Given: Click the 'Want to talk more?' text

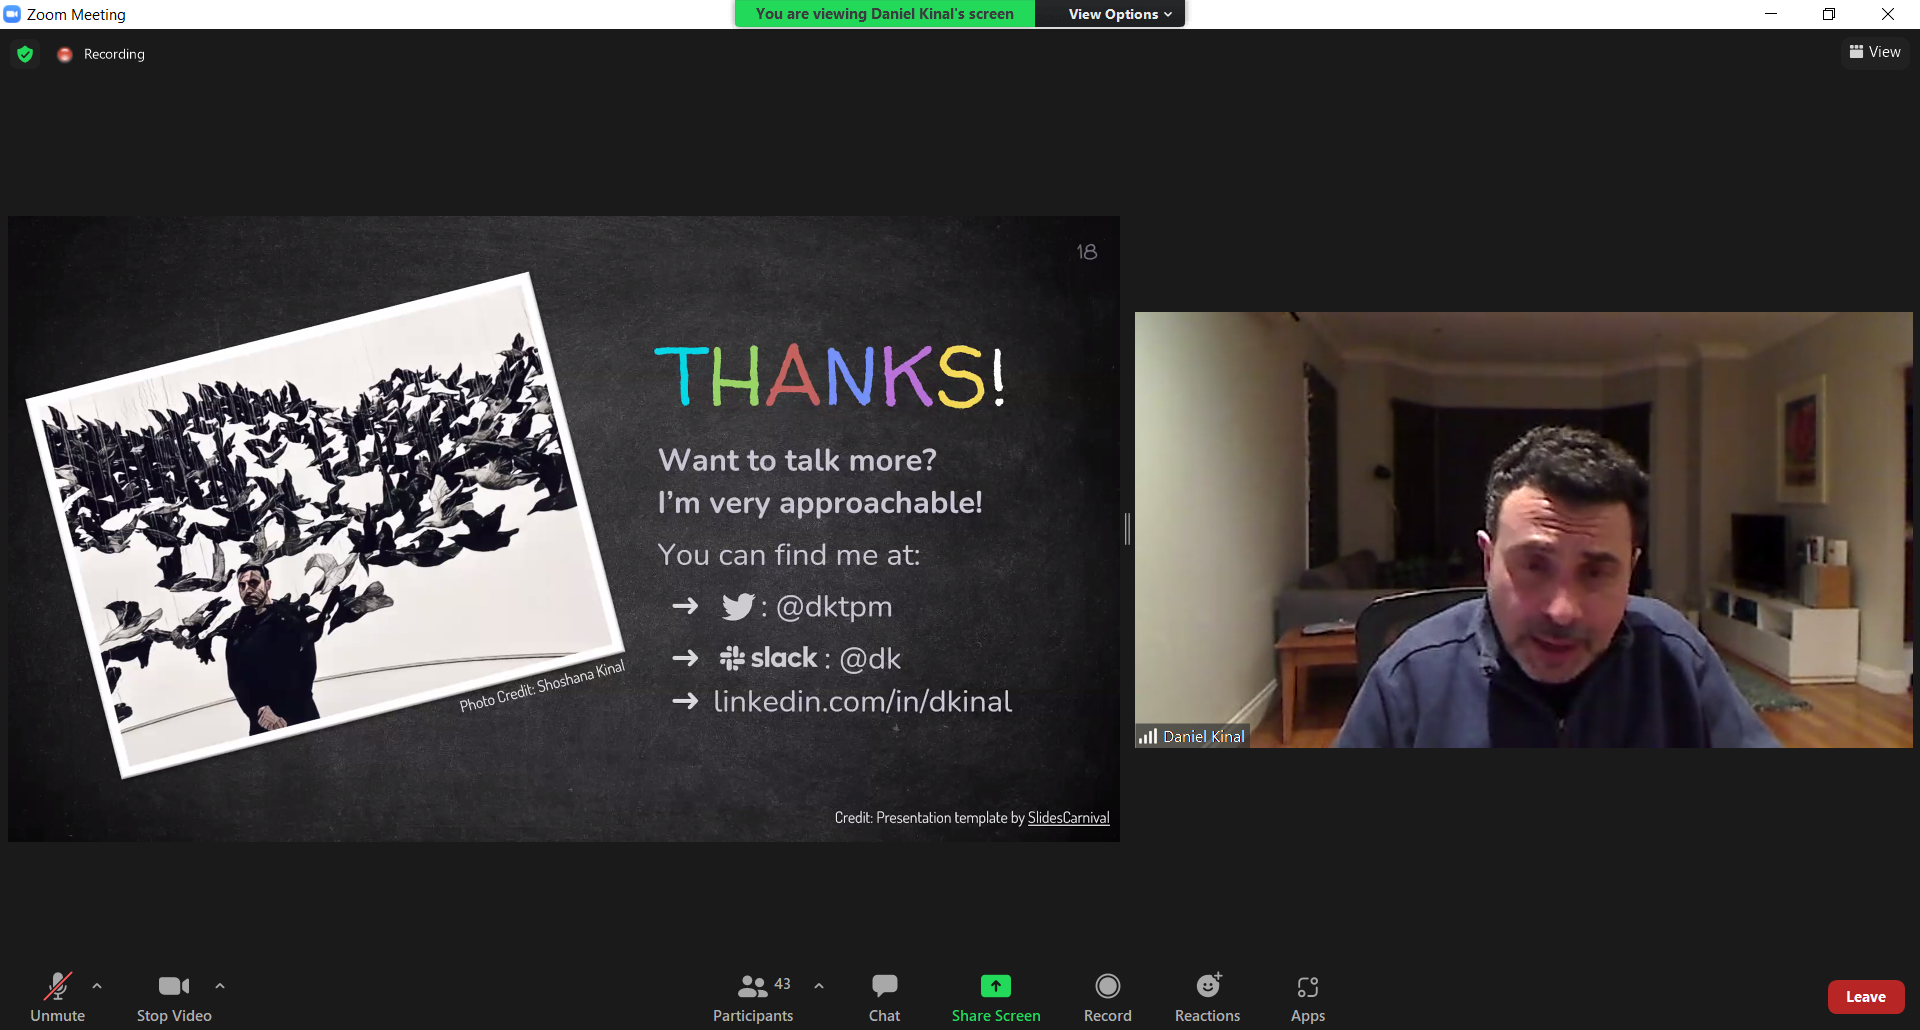Looking at the screenshot, I should (x=797, y=460).
